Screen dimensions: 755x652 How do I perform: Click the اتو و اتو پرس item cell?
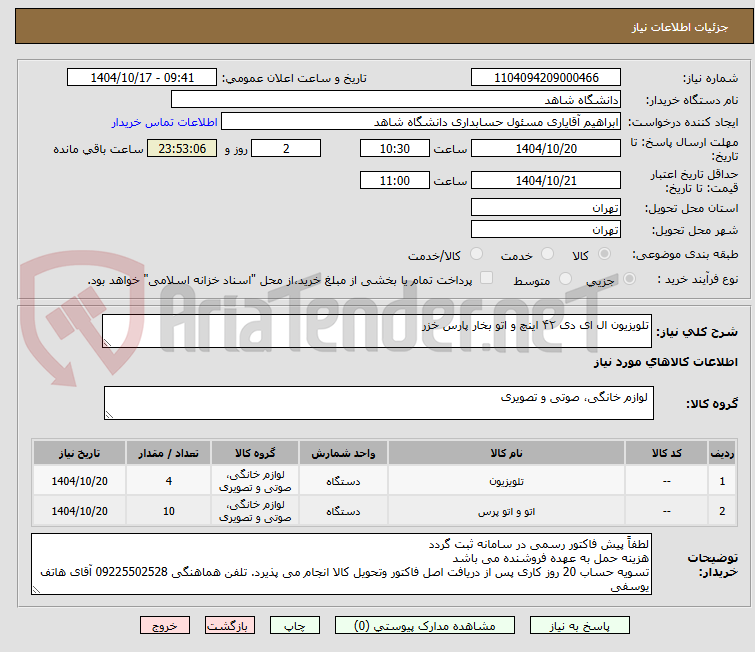[507, 511]
